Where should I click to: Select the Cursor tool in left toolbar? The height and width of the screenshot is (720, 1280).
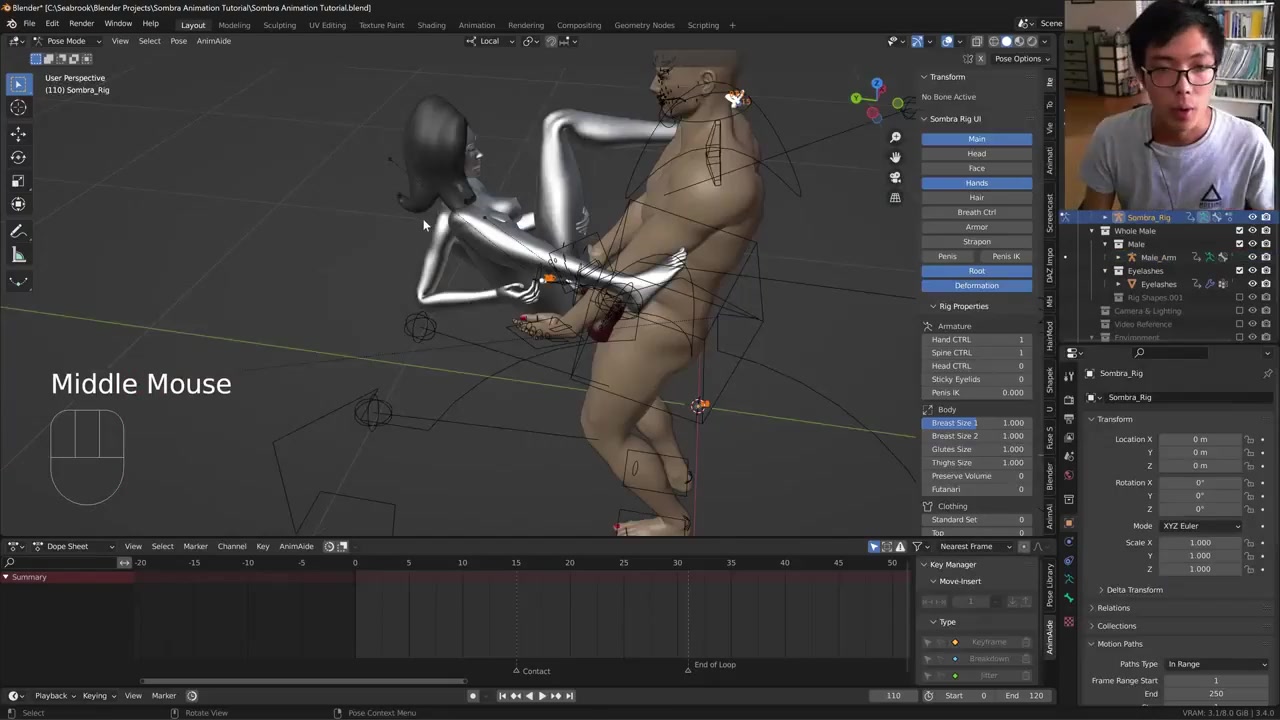point(18,108)
